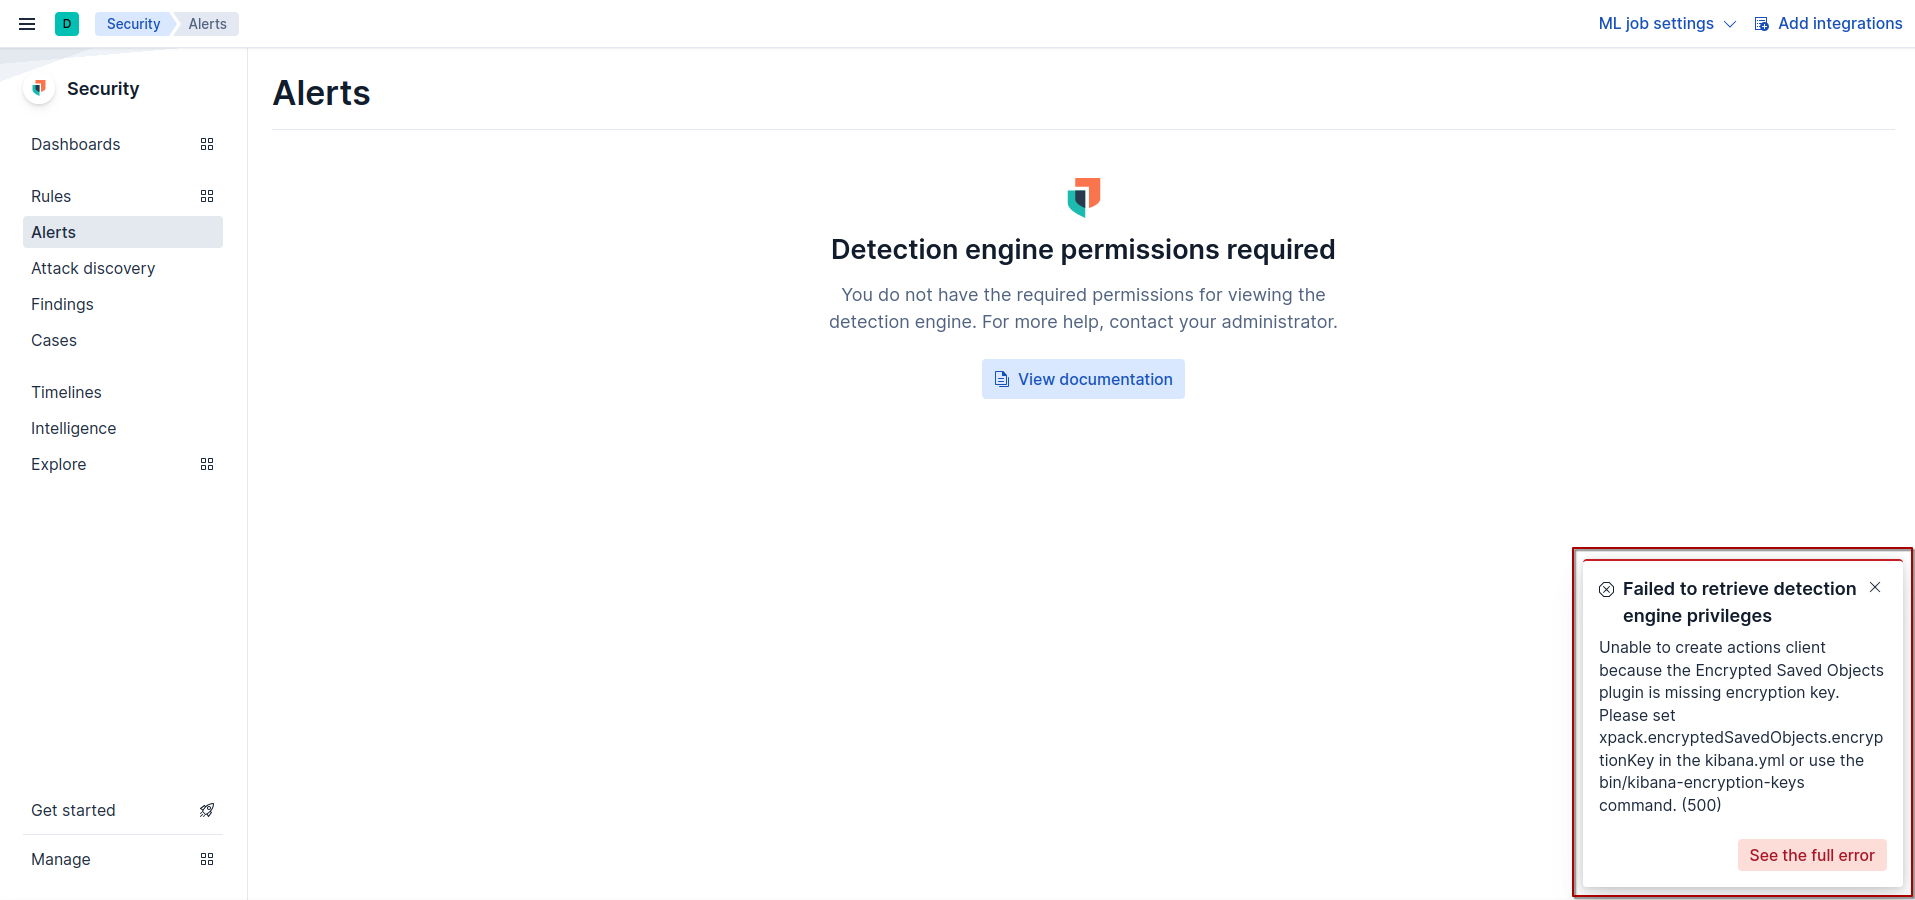Open the Explore submenu grid icon

pos(207,464)
